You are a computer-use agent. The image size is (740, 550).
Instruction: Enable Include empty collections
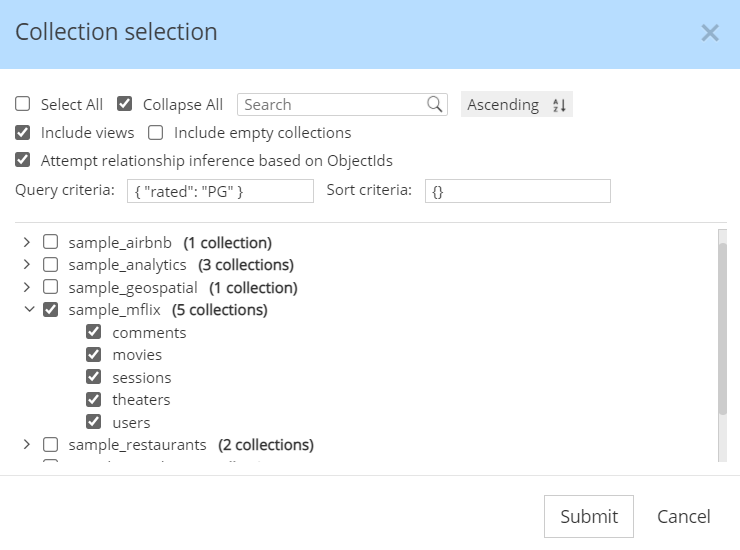(x=156, y=132)
